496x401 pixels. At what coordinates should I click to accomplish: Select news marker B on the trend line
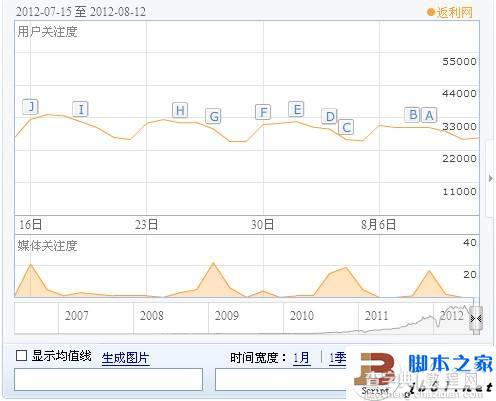[413, 115]
